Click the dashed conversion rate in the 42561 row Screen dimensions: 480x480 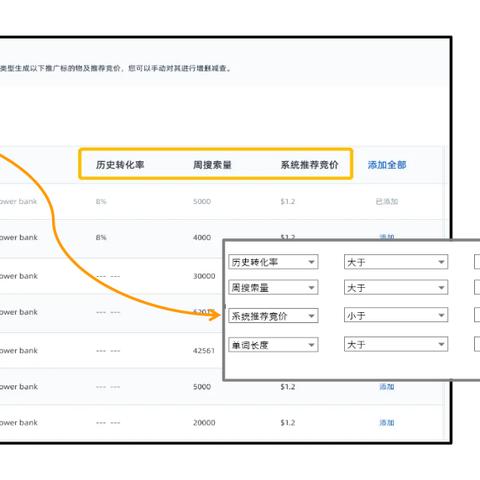click(108, 351)
